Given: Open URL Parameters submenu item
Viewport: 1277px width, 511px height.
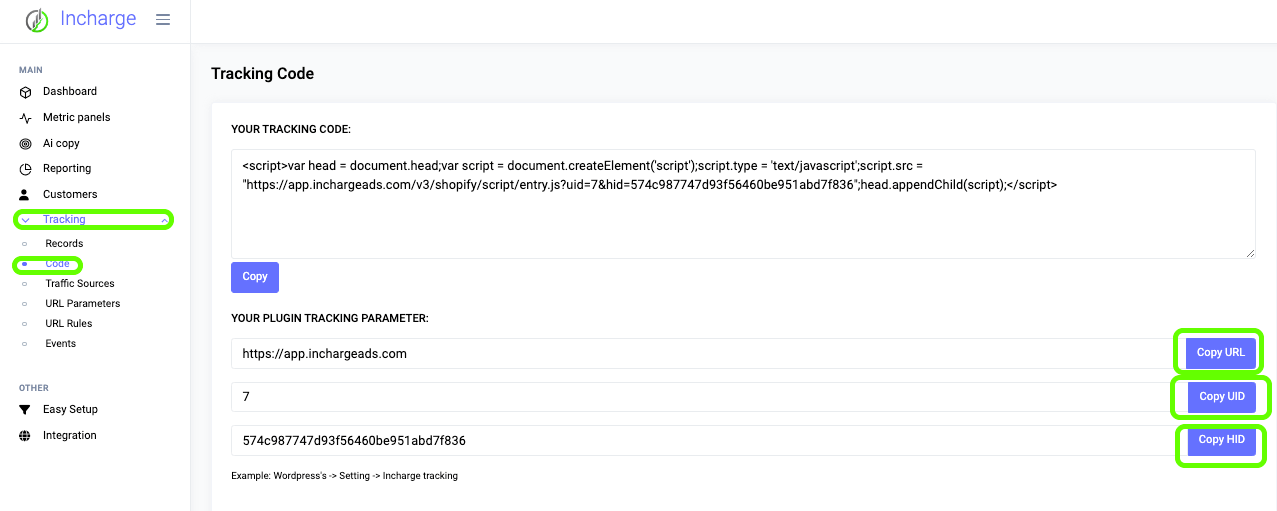Looking at the screenshot, I should [x=83, y=304].
